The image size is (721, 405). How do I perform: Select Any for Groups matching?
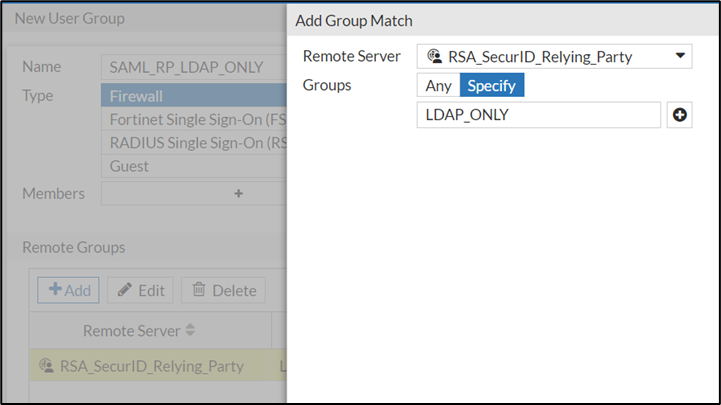point(438,86)
